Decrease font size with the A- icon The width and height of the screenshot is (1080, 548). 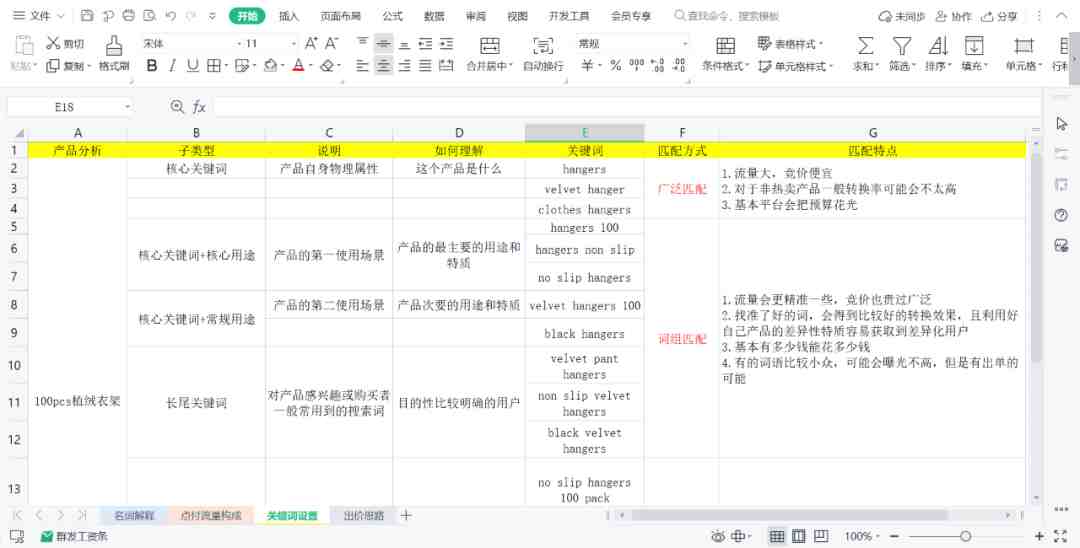tap(332, 43)
